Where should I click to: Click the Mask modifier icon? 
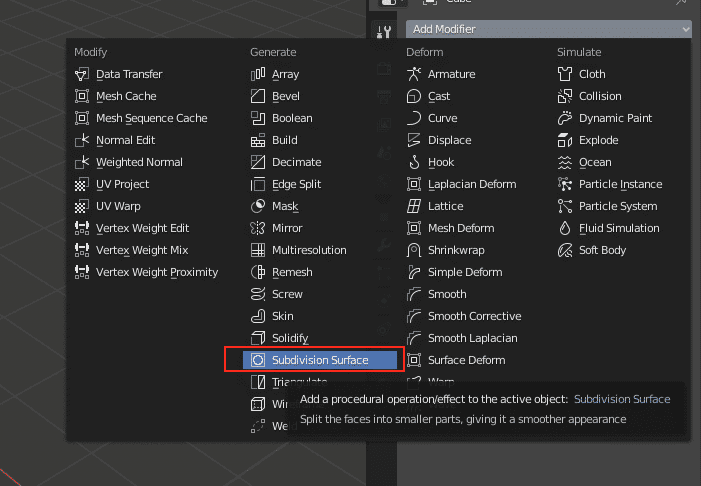pos(258,206)
